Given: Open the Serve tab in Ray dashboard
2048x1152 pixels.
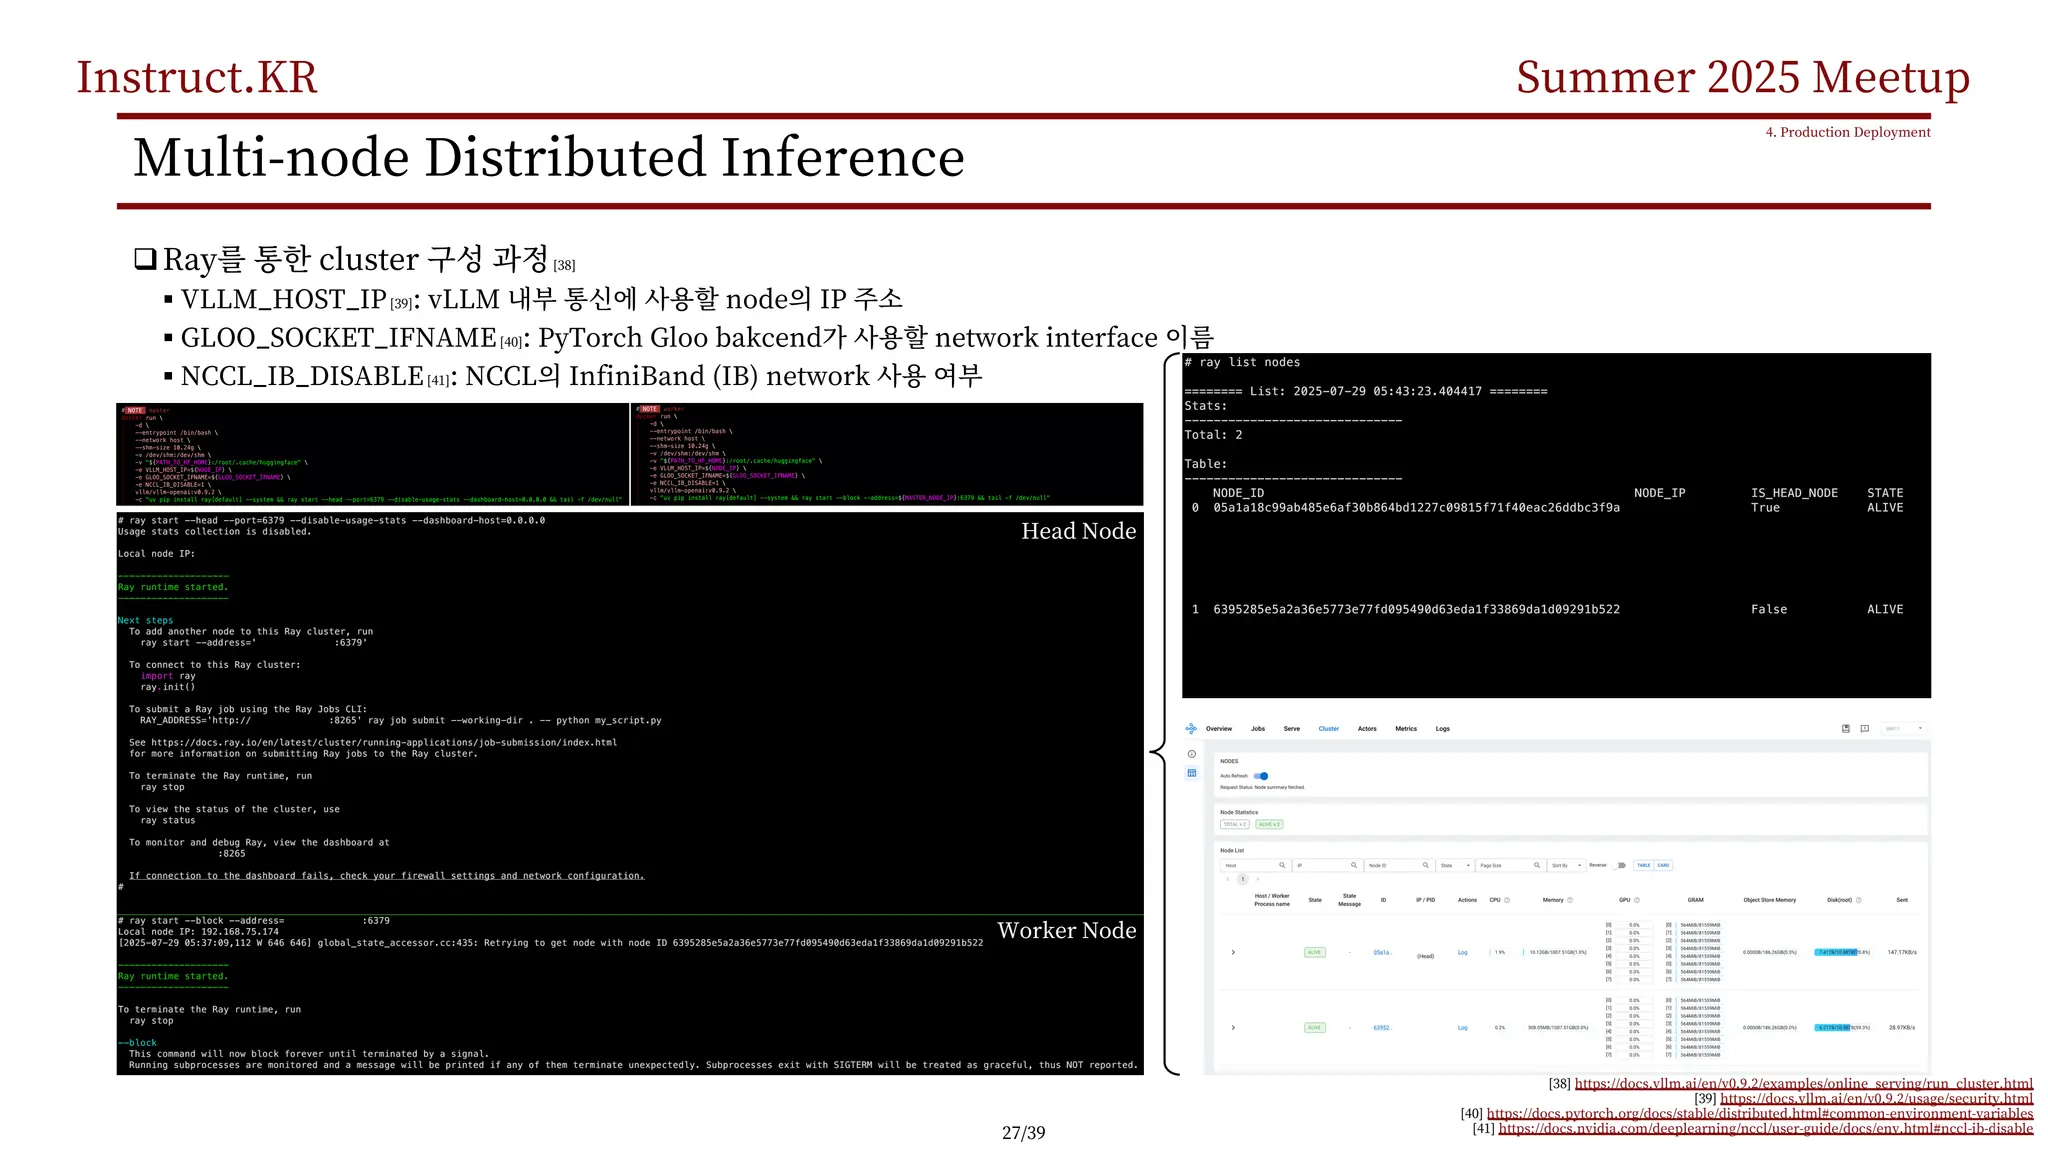Looking at the screenshot, I should click(1292, 729).
